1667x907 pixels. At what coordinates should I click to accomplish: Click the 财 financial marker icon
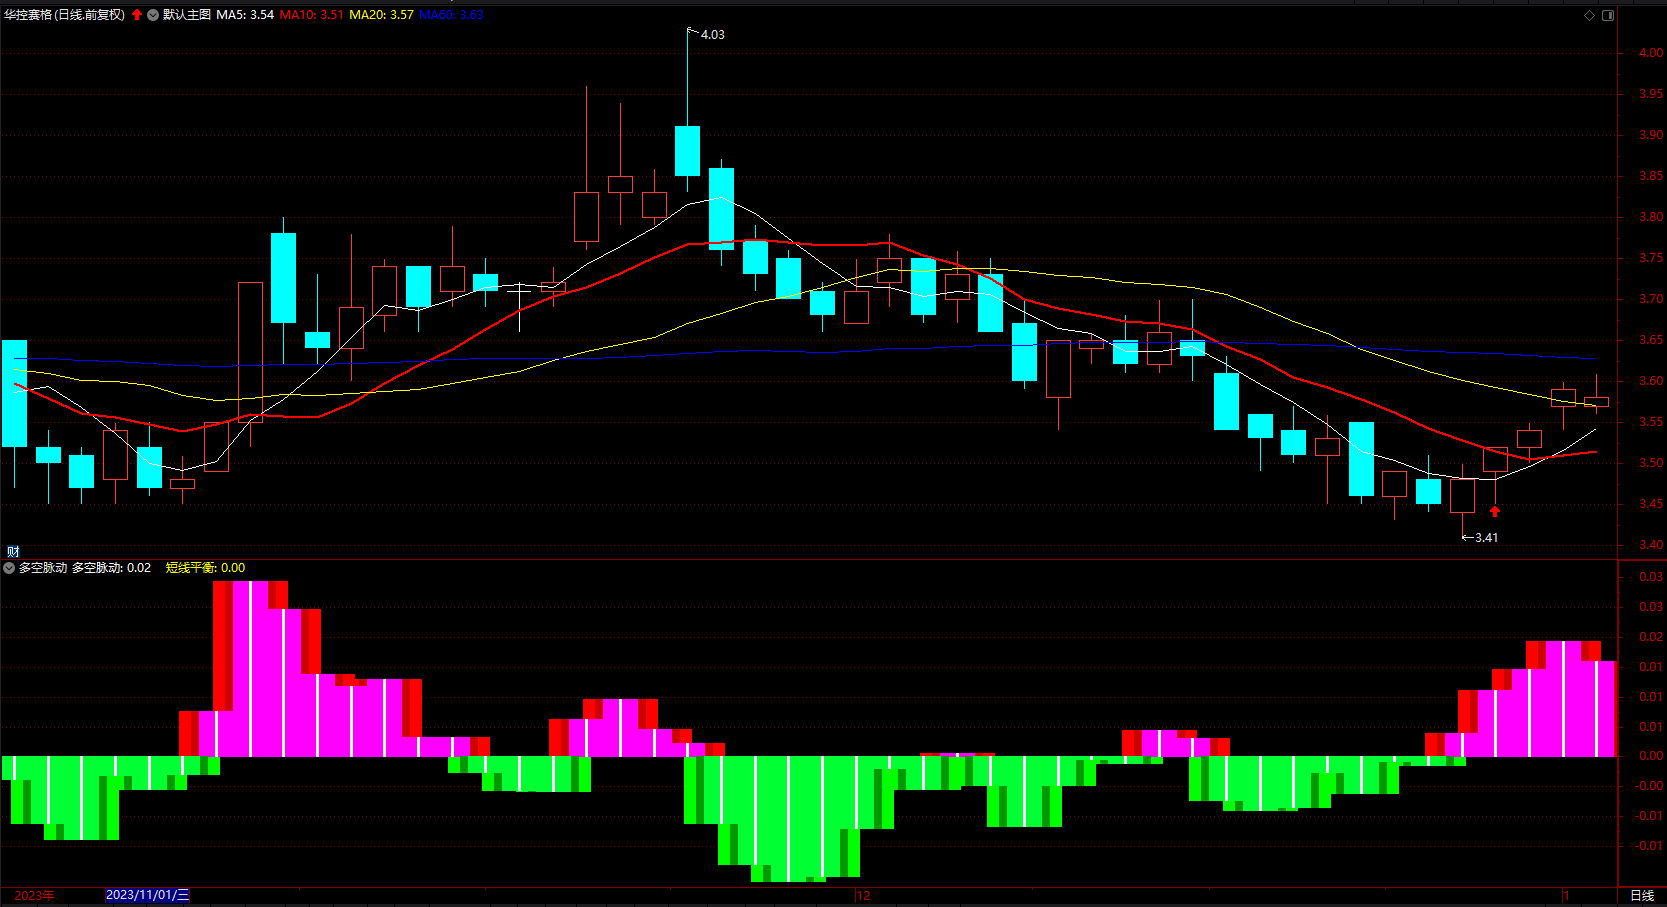point(13,552)
